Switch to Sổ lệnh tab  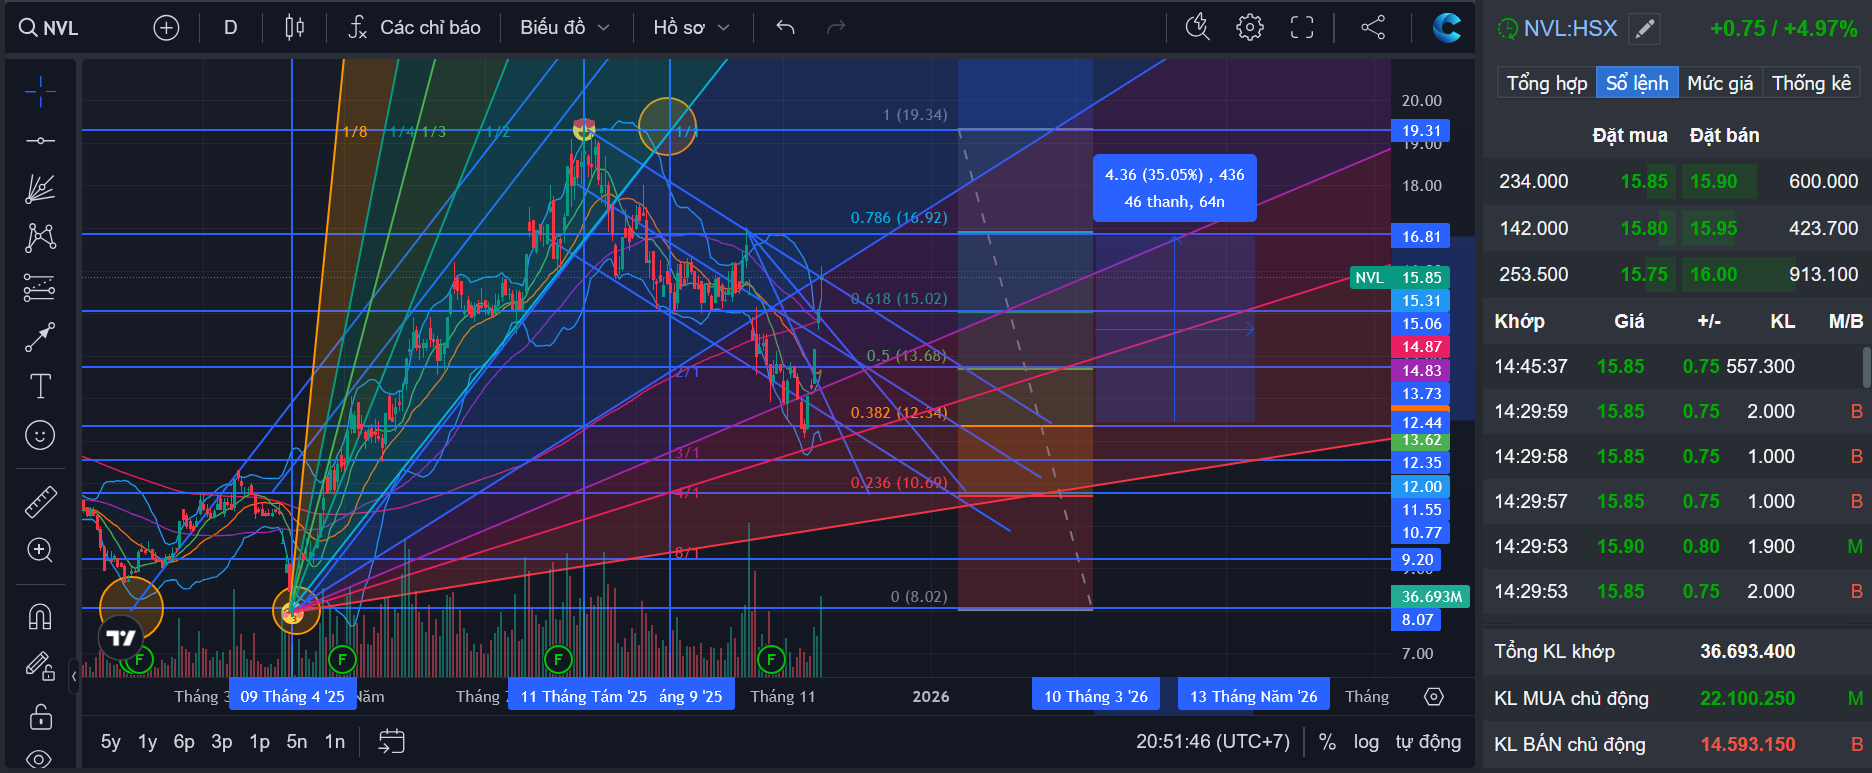(x=1637, y=84)
